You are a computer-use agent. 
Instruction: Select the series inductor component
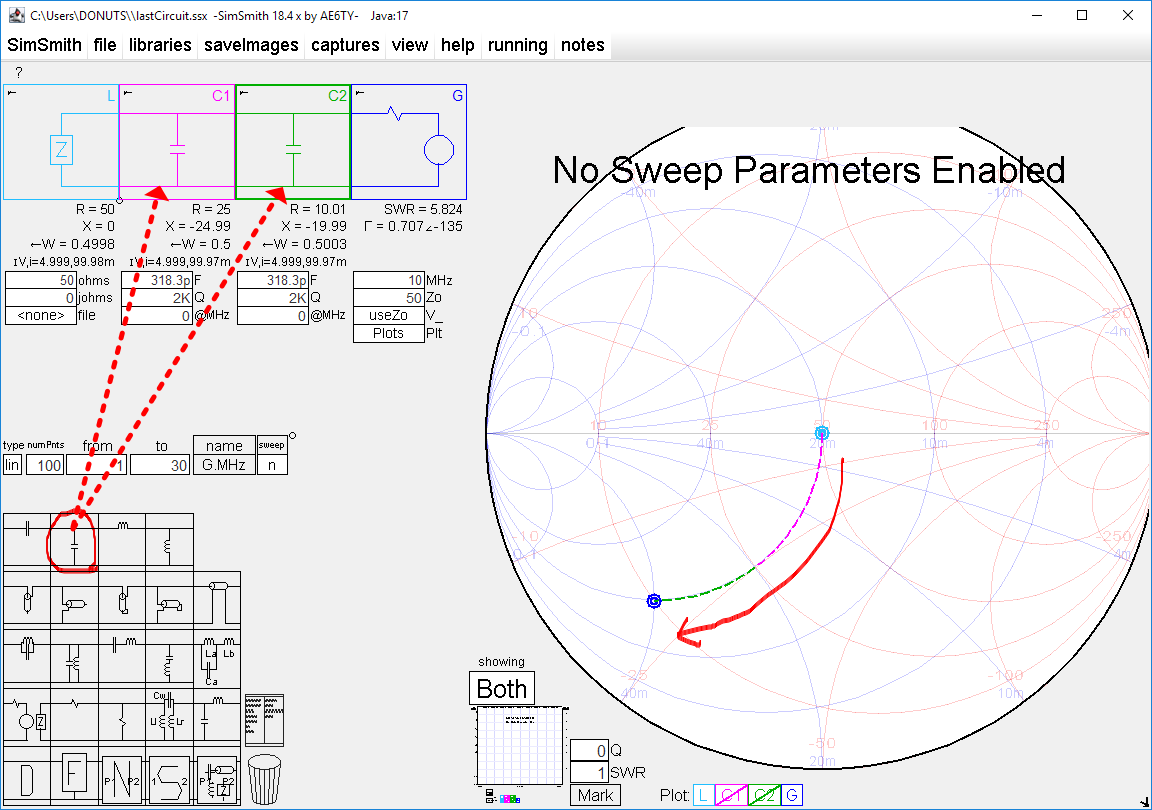122,541
